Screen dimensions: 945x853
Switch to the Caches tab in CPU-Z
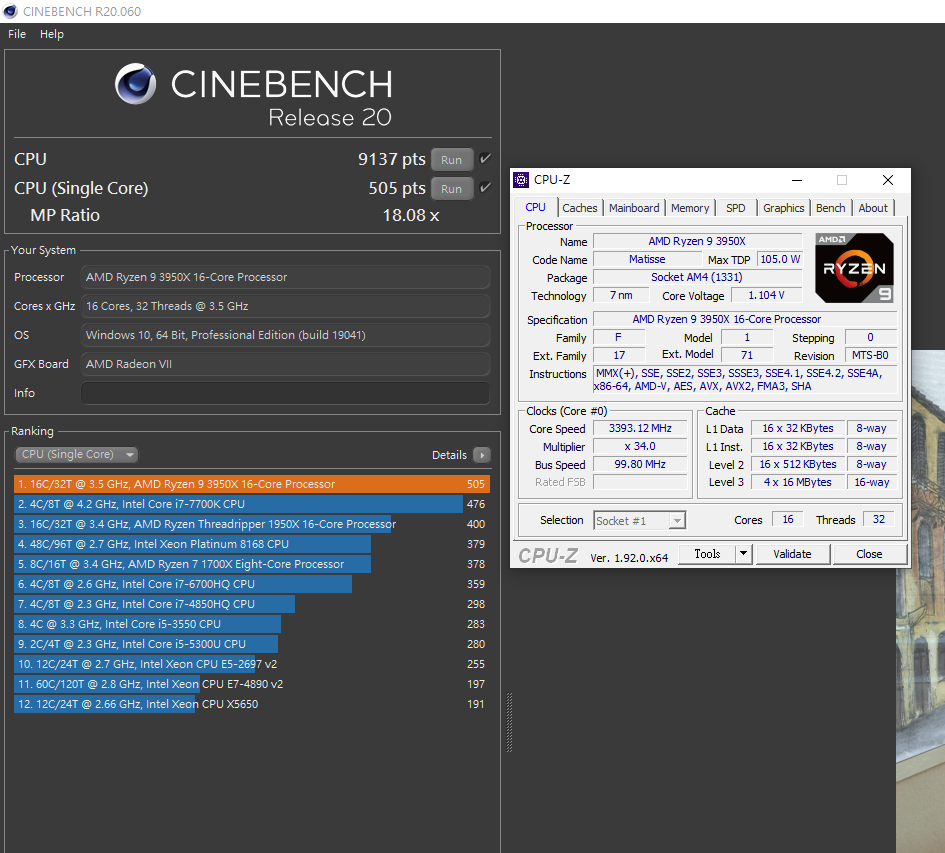tap(580, 208)
